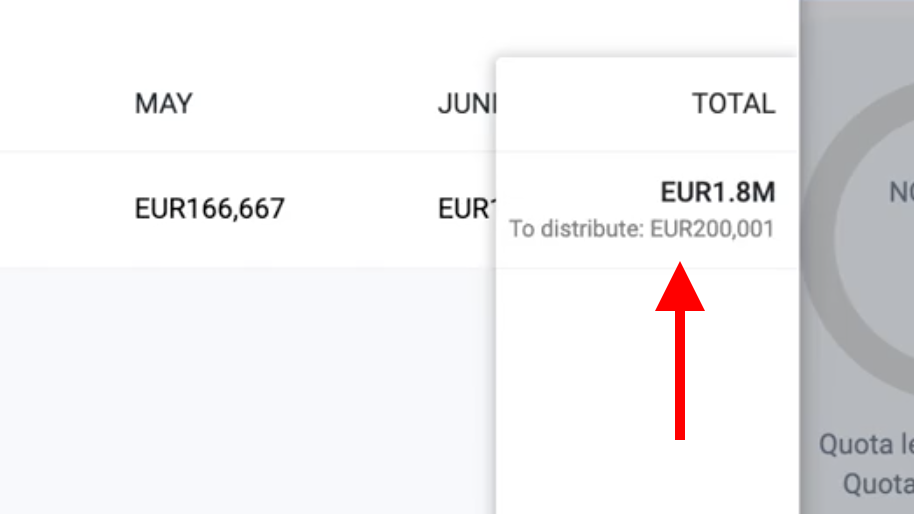Click the June EUR amount cell
Screen dimensions: 914x514
467,209
